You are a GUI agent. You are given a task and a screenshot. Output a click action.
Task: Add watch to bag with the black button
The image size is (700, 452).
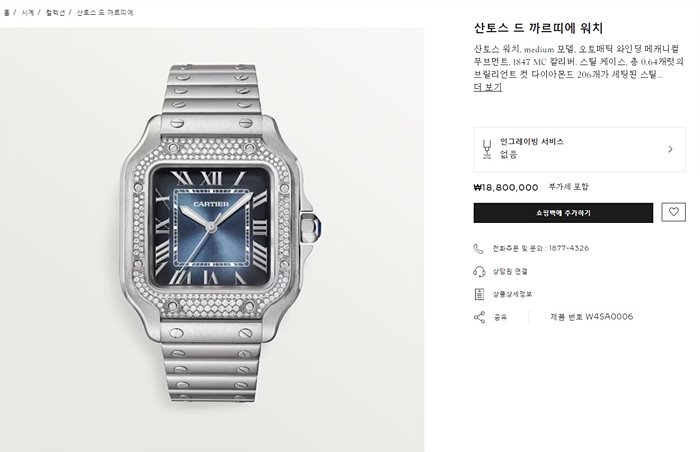563,213
